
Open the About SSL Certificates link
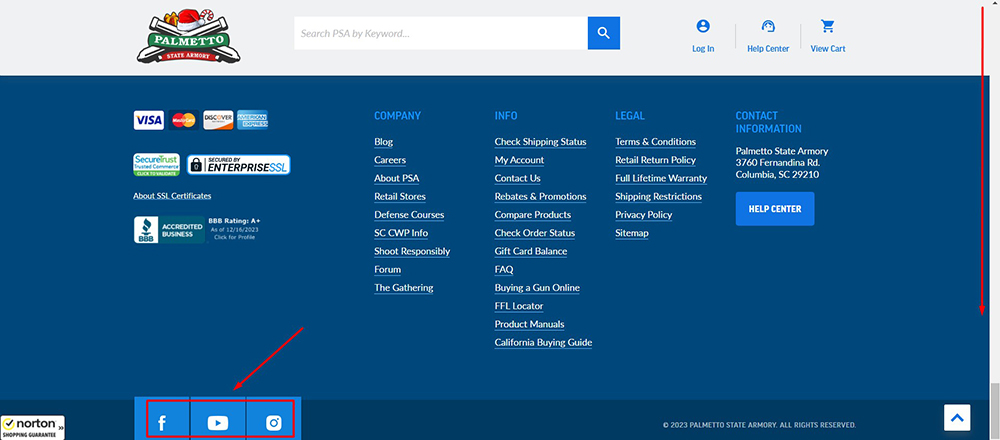tap(172, 196)
